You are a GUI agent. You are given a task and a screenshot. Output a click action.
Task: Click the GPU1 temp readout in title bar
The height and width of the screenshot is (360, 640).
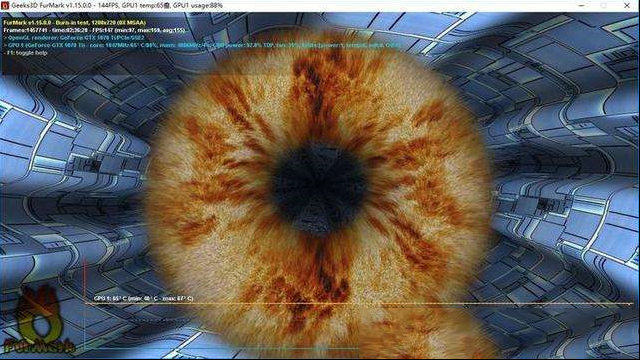point(145,6)
